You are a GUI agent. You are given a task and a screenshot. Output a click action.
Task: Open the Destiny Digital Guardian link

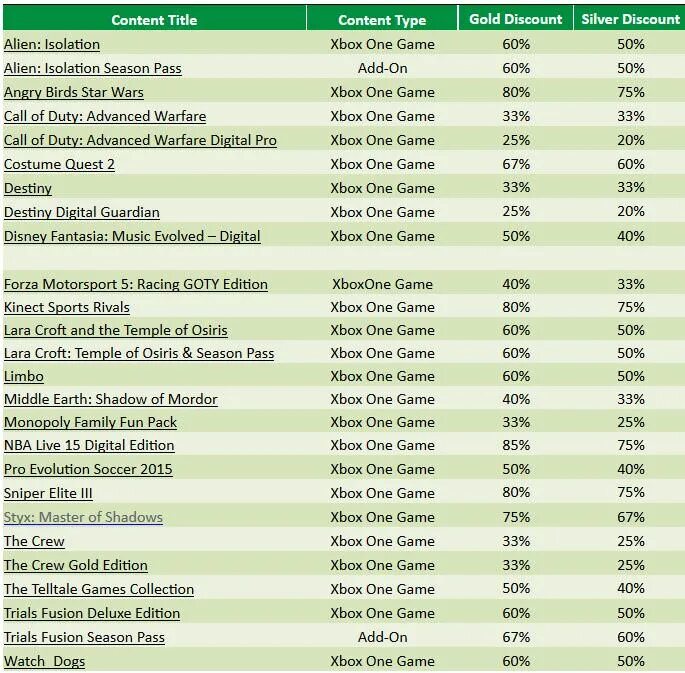(x=82, y=212)
